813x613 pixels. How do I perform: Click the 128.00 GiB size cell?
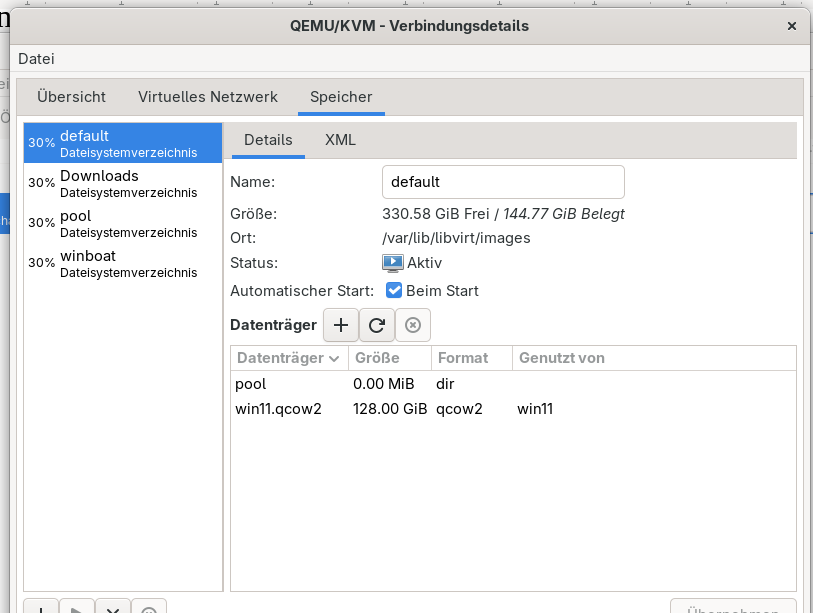[390, 409]
